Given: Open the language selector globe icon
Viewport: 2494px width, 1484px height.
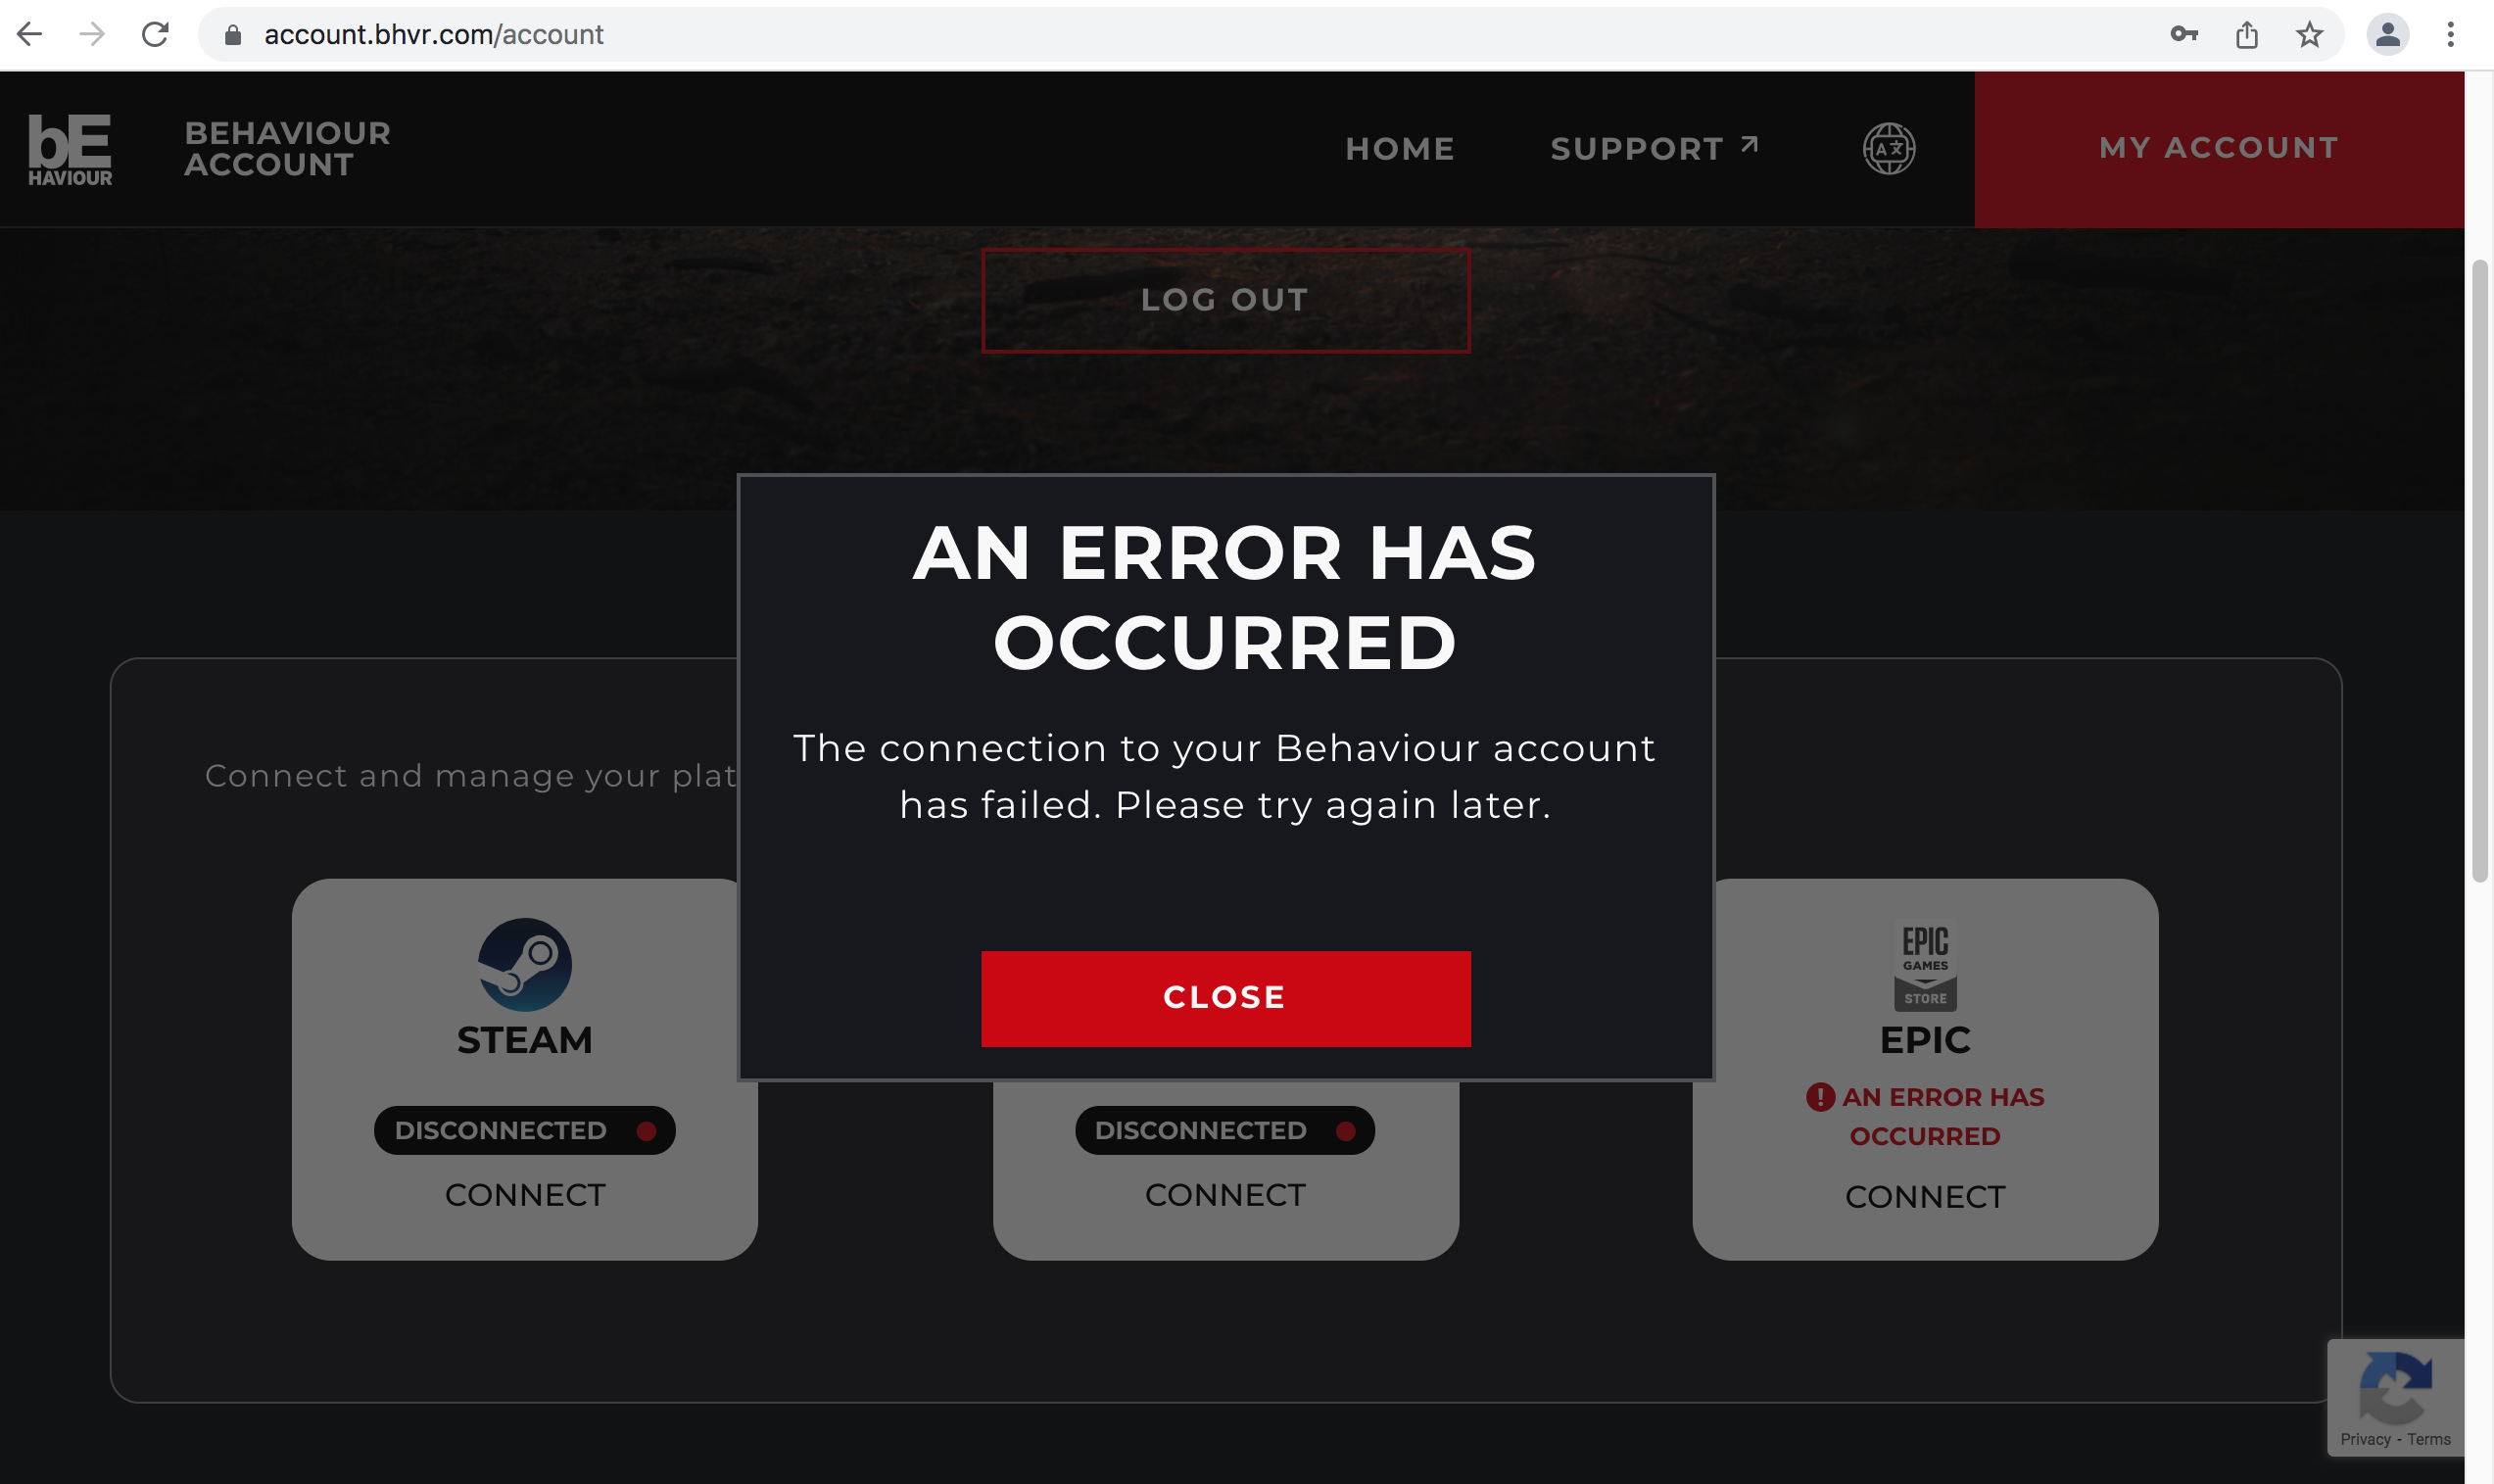Looking at the screenshot, I should tap(1888, 149).
